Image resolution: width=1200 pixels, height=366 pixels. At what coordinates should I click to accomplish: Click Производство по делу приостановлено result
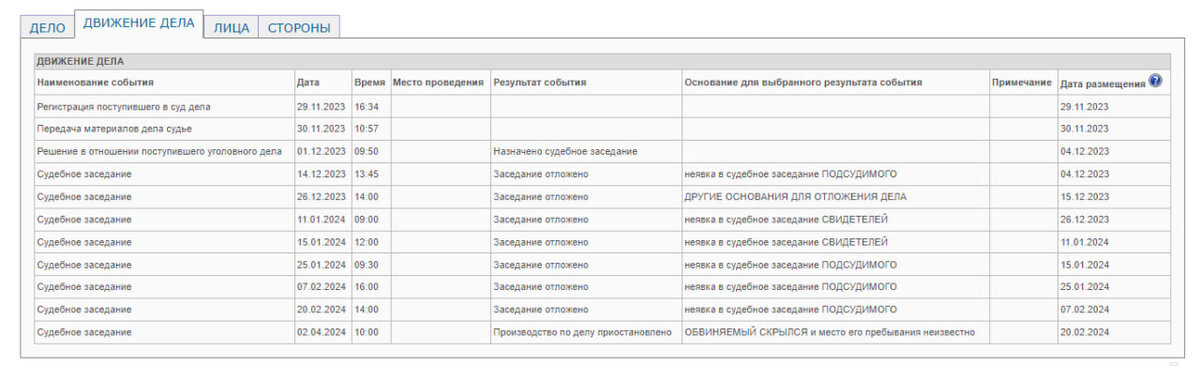pyautogui.click(x=583, y=332)
